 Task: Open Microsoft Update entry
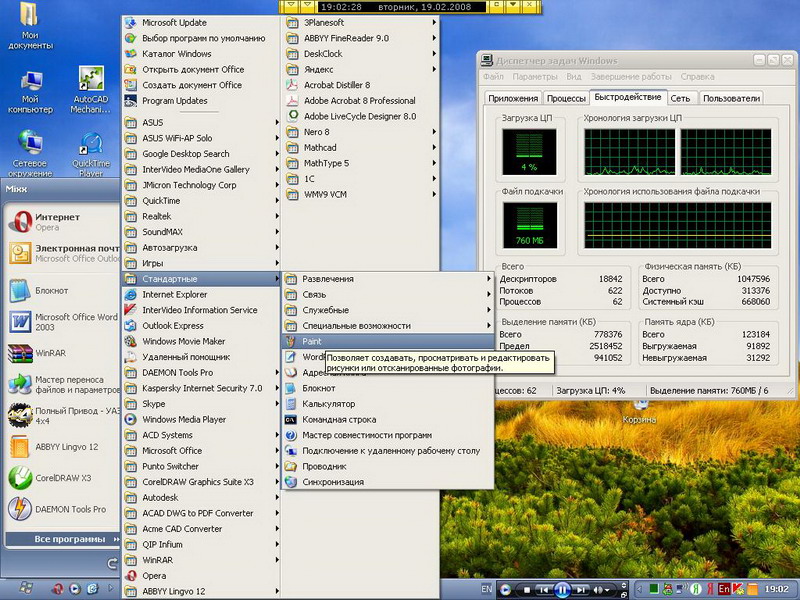(x=202, y=22)
